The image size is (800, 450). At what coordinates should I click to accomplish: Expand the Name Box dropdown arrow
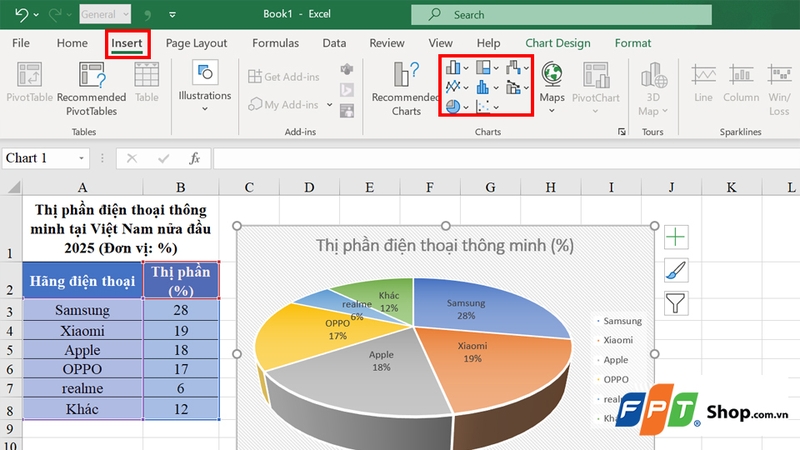[81, 159]
